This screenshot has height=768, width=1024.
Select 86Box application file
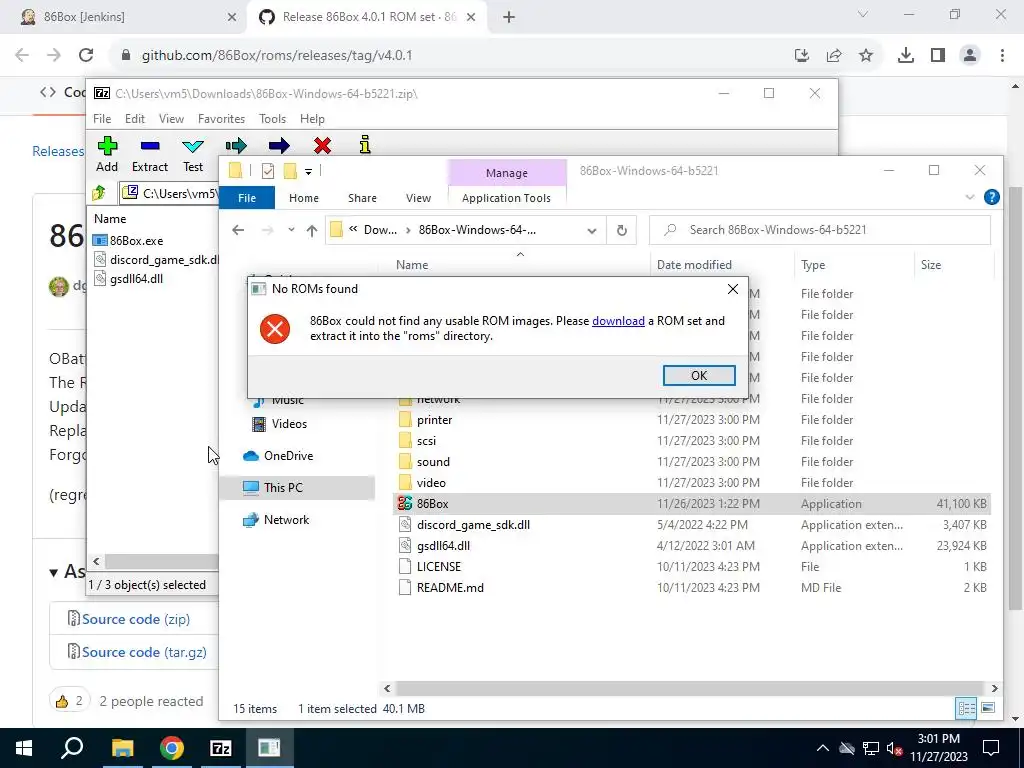[692, 504]
